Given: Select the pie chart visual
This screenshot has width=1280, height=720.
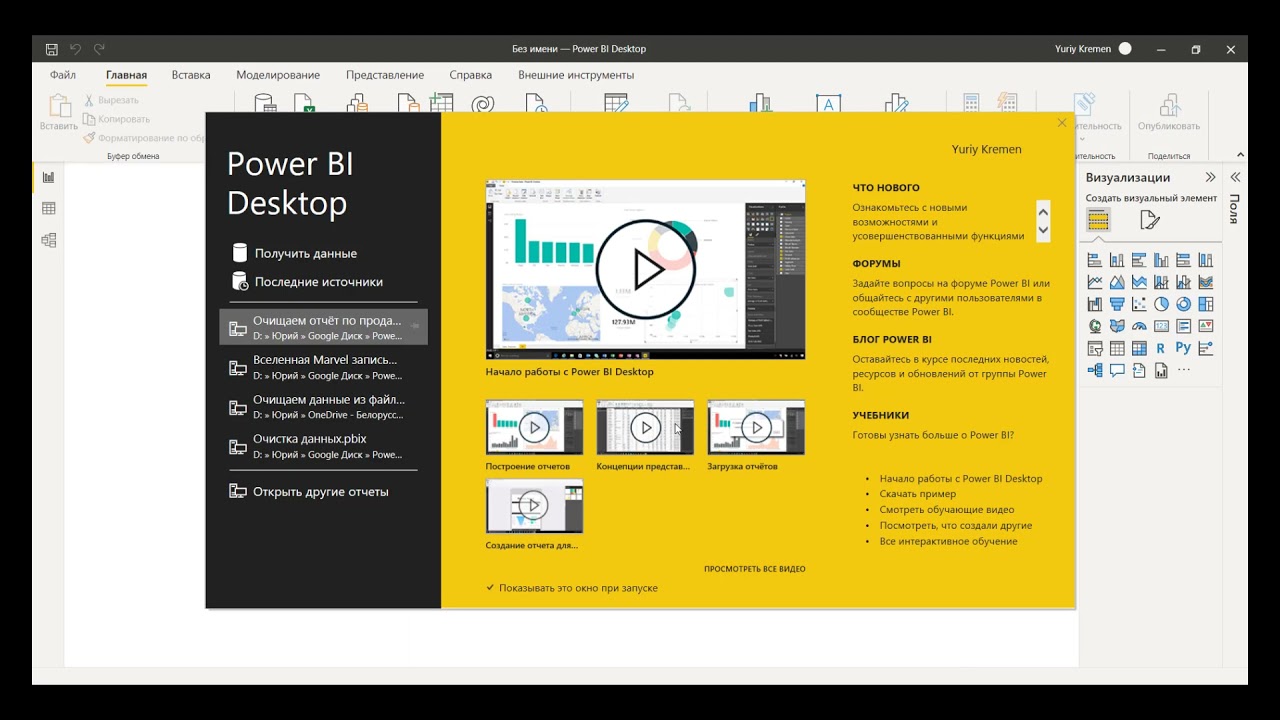Looking at the screenshot, I should point(1161,304).
